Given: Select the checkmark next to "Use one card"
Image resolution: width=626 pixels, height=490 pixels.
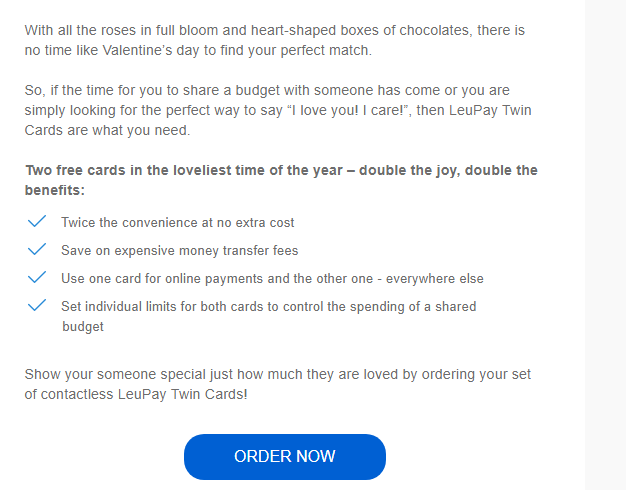Looking at the screenshot, I should [x=37, y=277].
